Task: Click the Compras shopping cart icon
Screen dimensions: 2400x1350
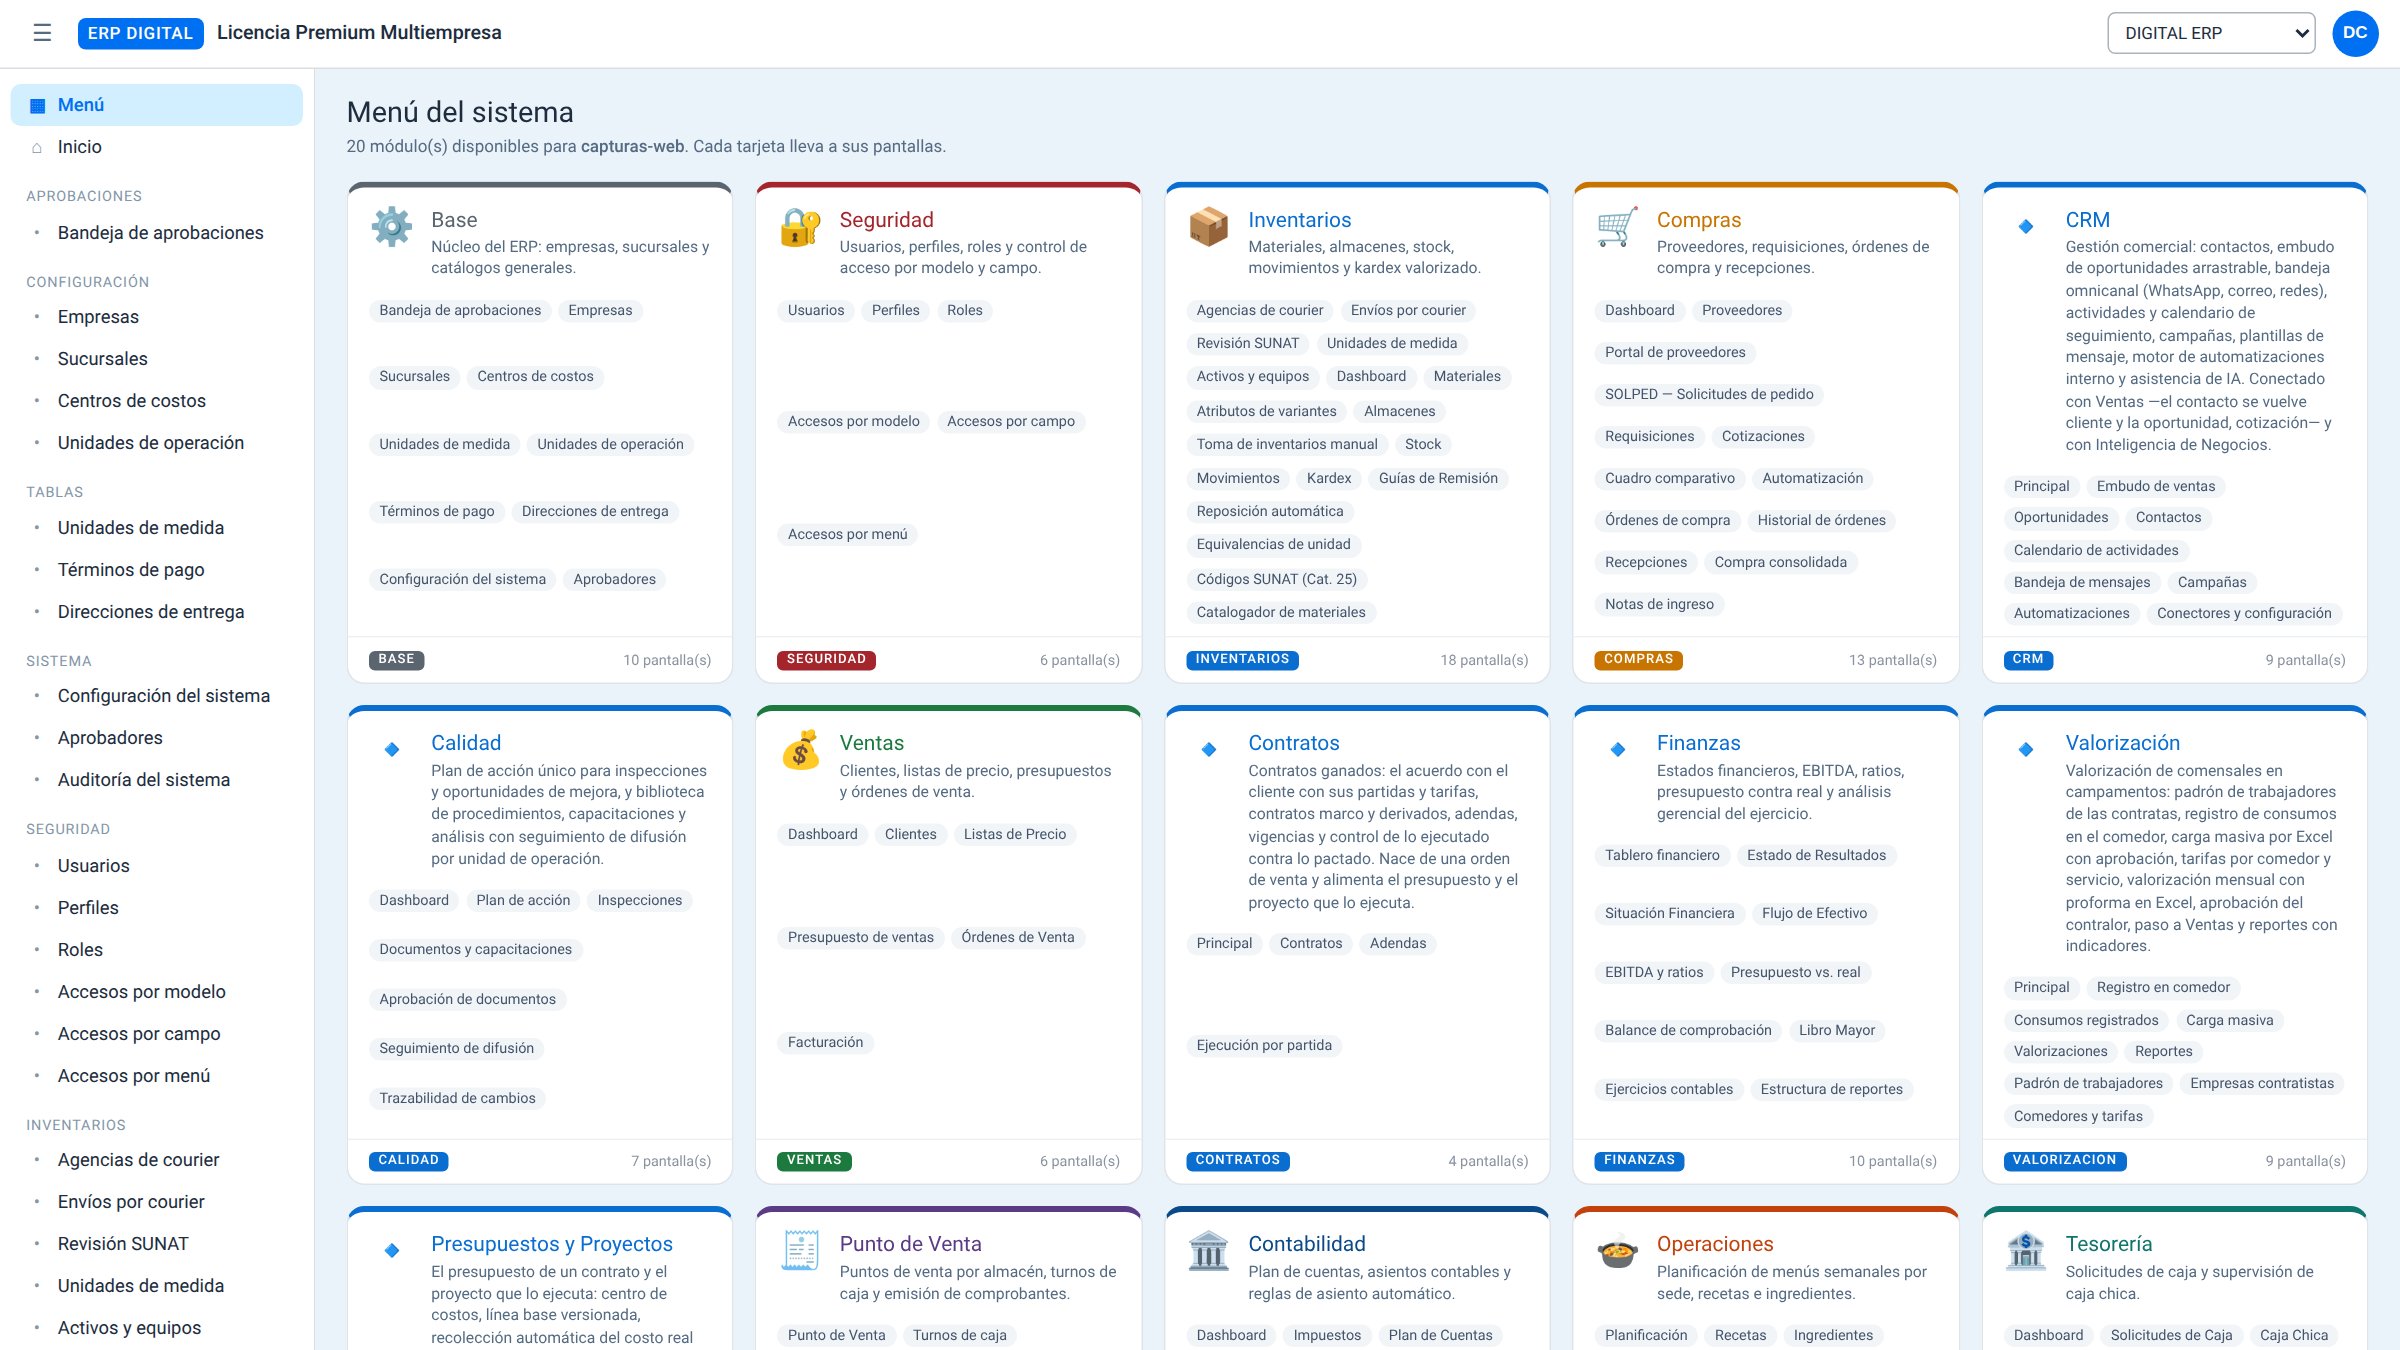Action: tap(1617, 227)
